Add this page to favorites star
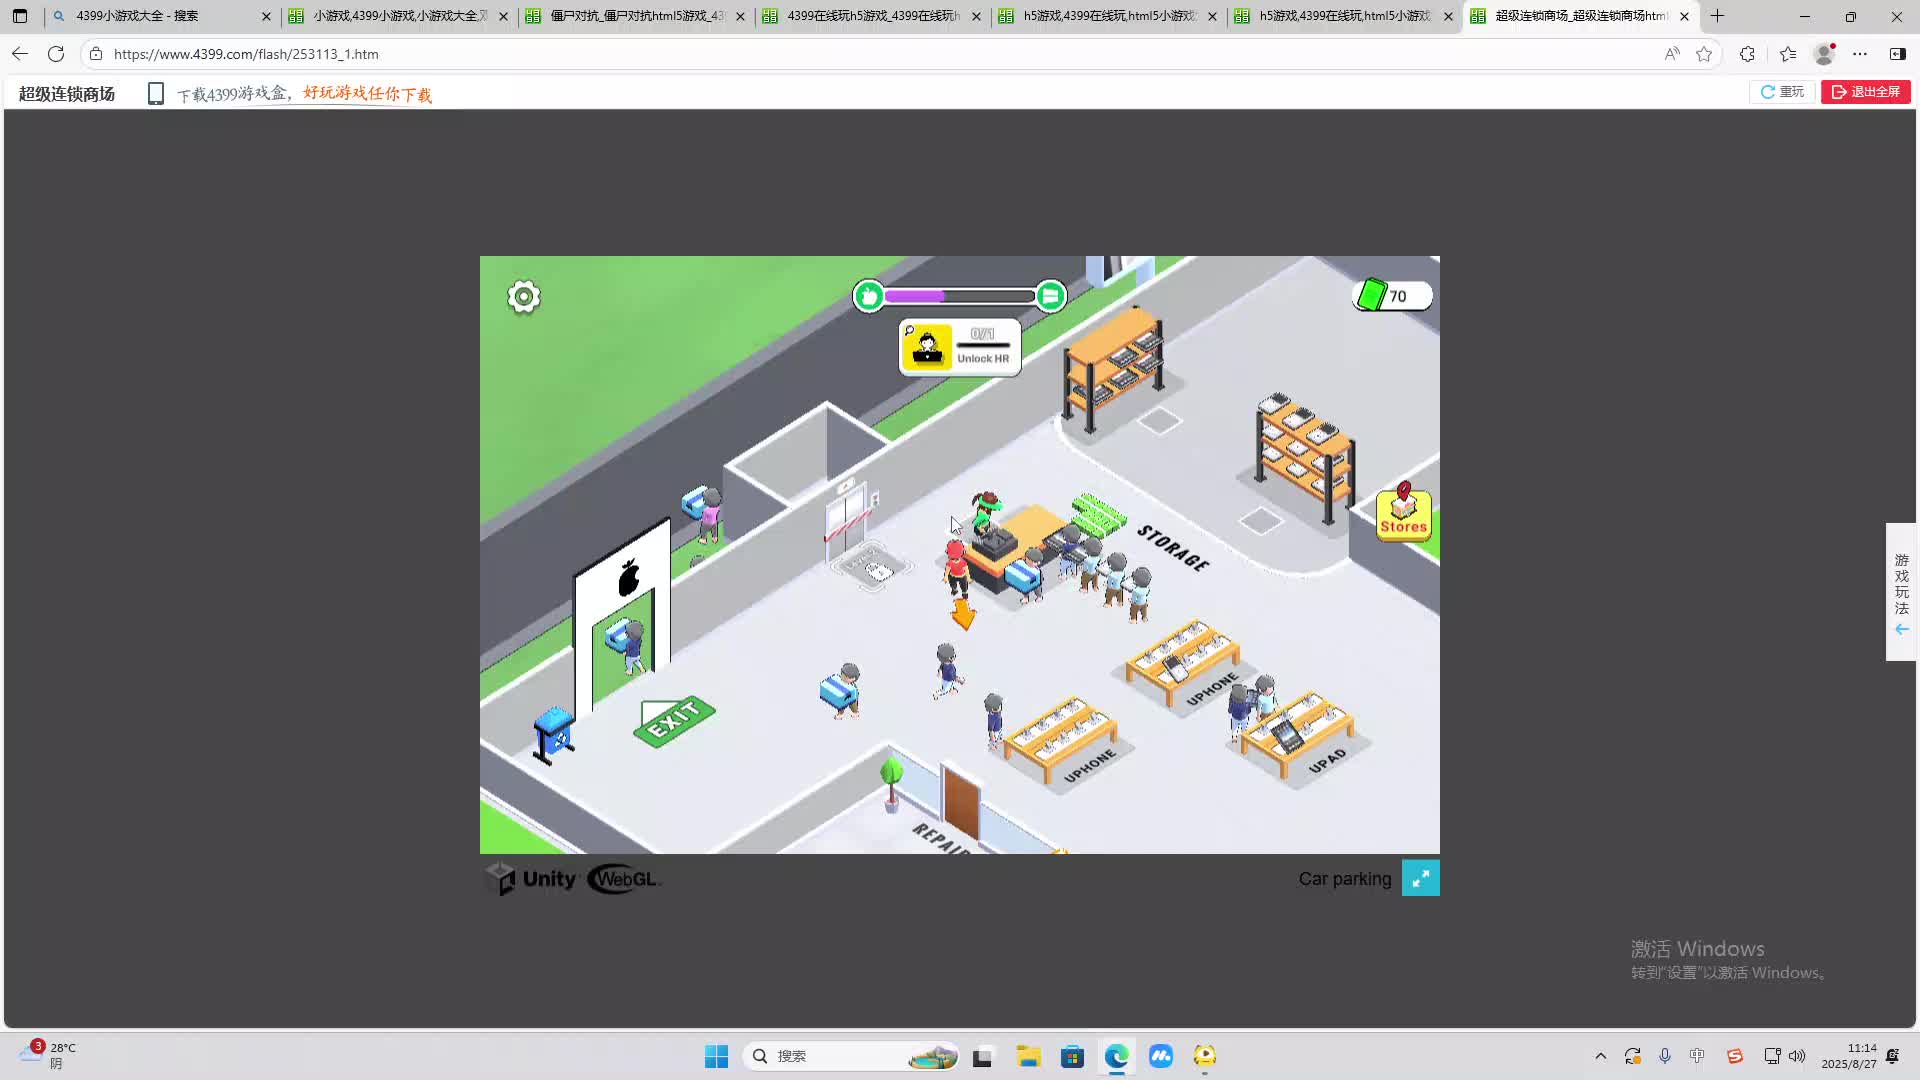 click(x=1704, y=54)
